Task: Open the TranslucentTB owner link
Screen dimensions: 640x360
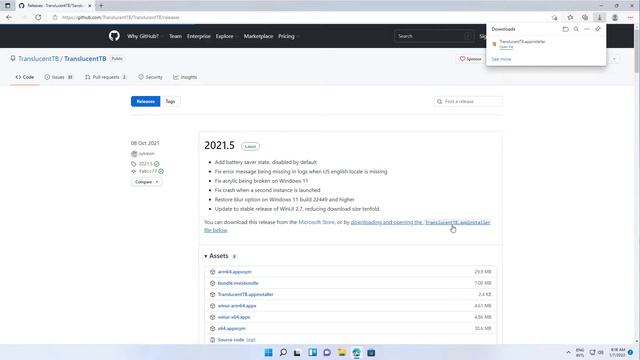Action: click(x=38, y=59)
